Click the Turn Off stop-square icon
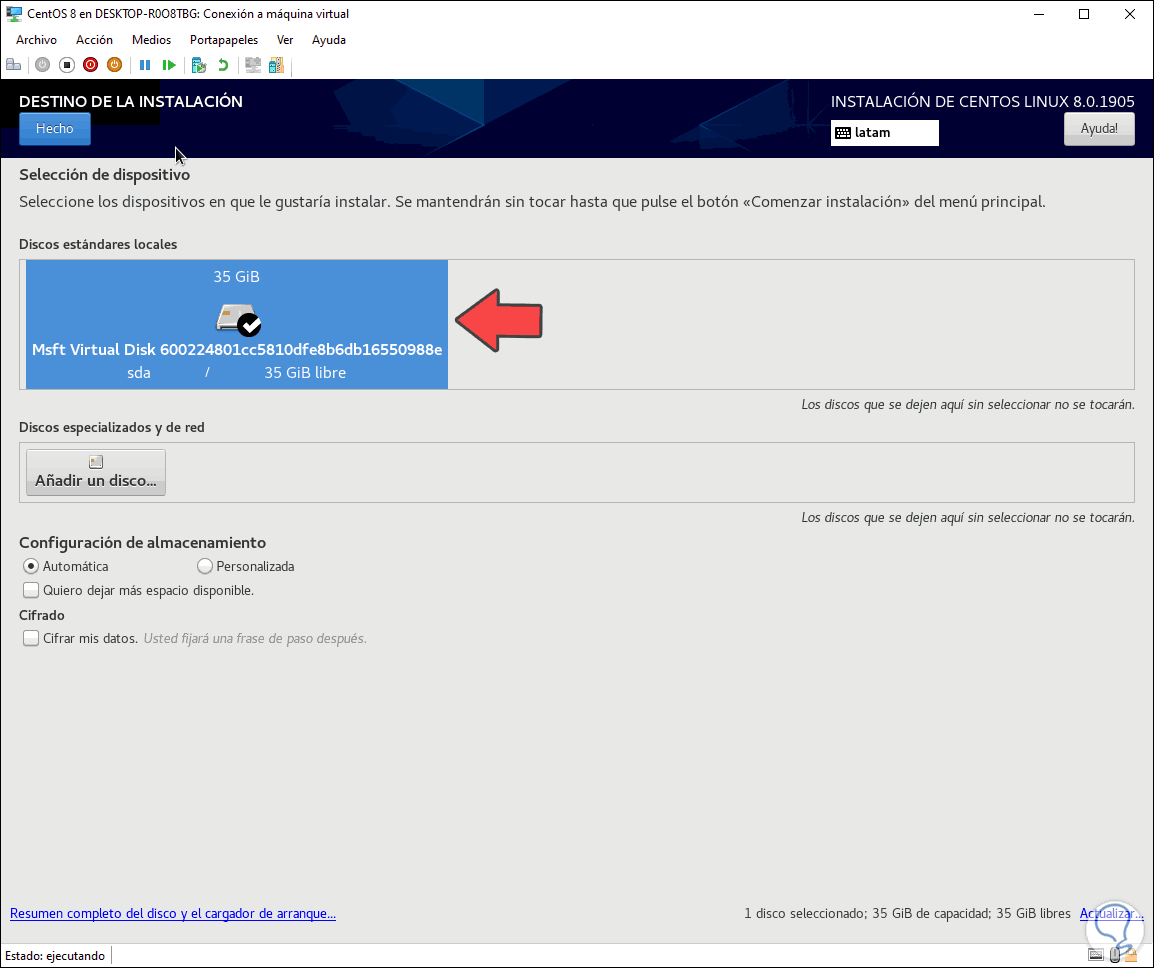 coord(67,66)
